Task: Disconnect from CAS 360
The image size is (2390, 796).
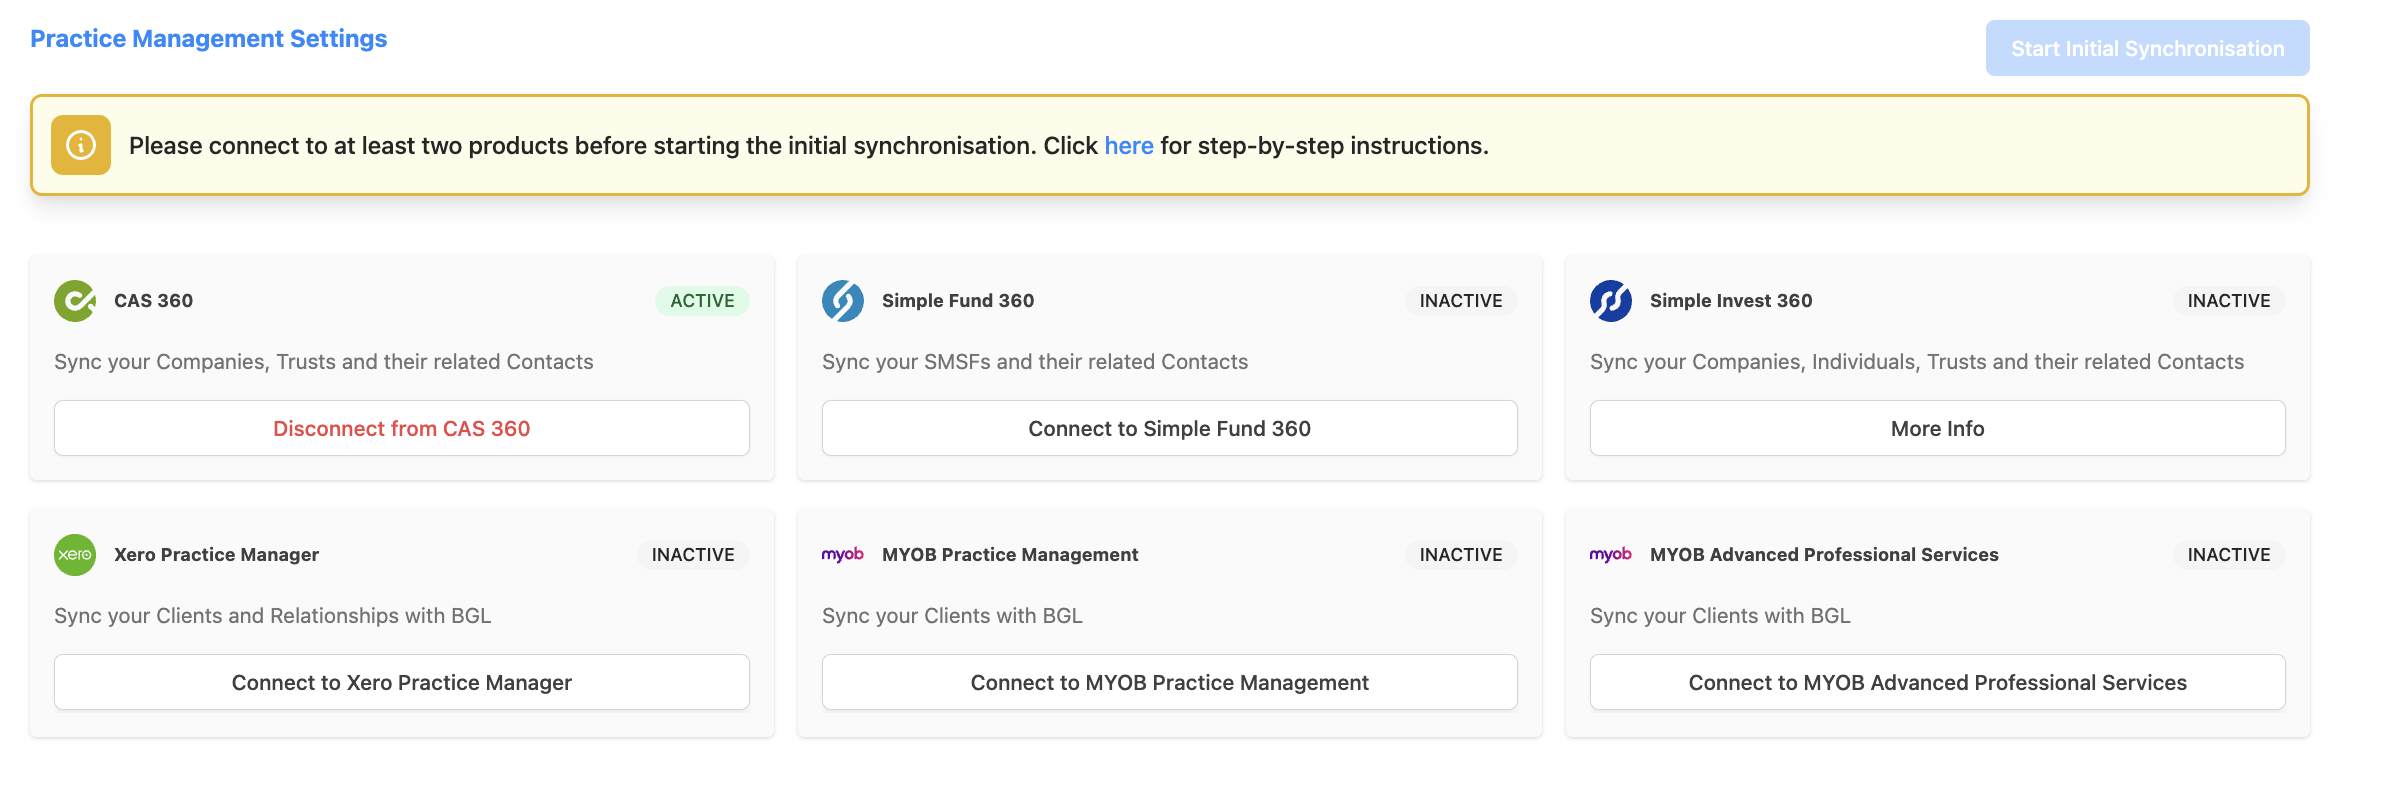Action: pyautogui.click(x=402, y=428)
